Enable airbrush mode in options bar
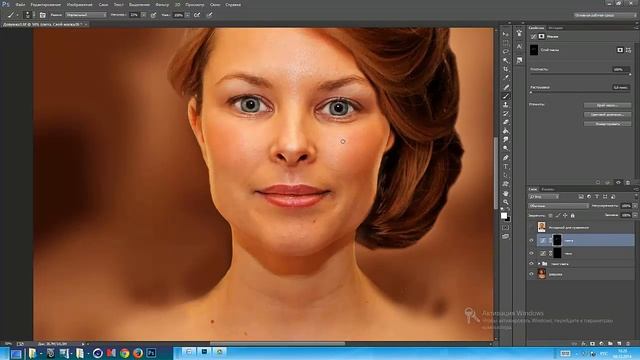This screenshot has width=640, height=360. pyautogui.click(x=197, y=15)
